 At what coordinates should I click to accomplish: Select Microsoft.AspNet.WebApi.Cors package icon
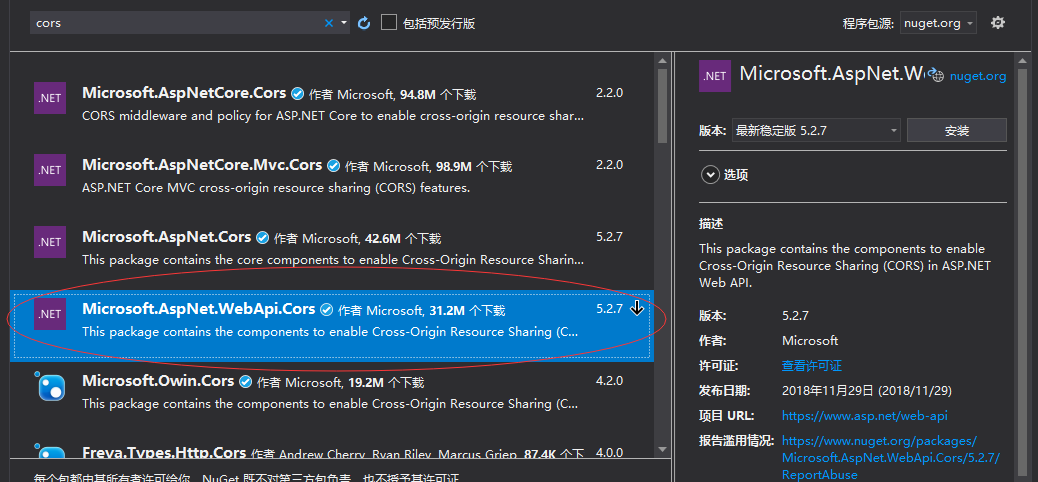pos(50,314)
